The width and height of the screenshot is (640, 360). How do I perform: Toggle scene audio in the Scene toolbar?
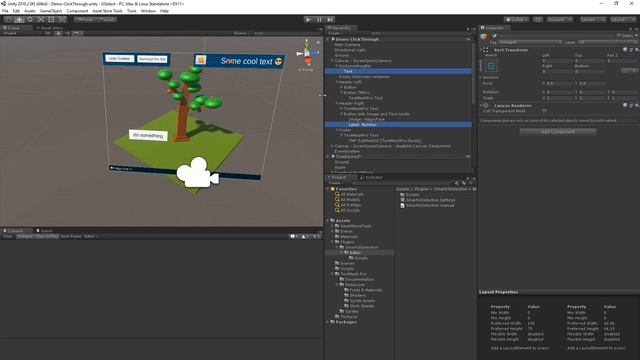67,33
